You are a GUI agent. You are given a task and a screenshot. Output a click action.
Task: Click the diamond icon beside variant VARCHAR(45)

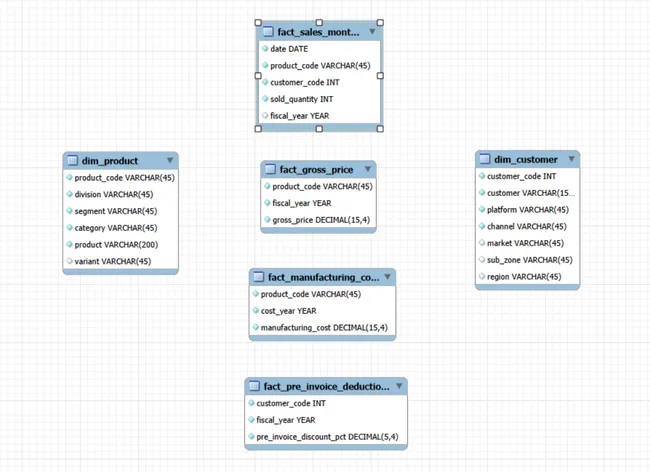pyautogui.click(x=70, y=261)
